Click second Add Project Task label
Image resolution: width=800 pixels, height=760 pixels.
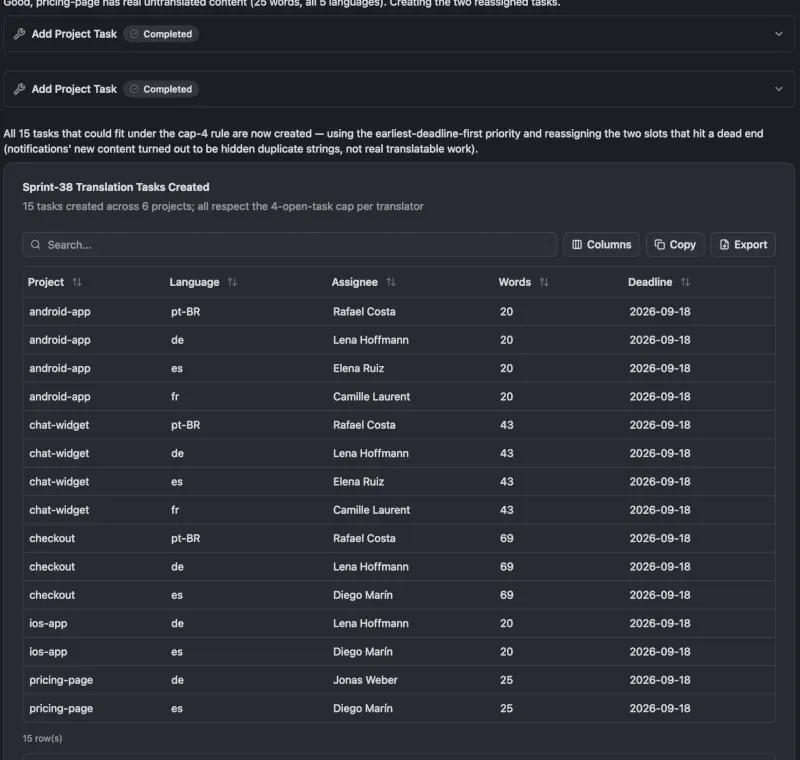(74, 89)
